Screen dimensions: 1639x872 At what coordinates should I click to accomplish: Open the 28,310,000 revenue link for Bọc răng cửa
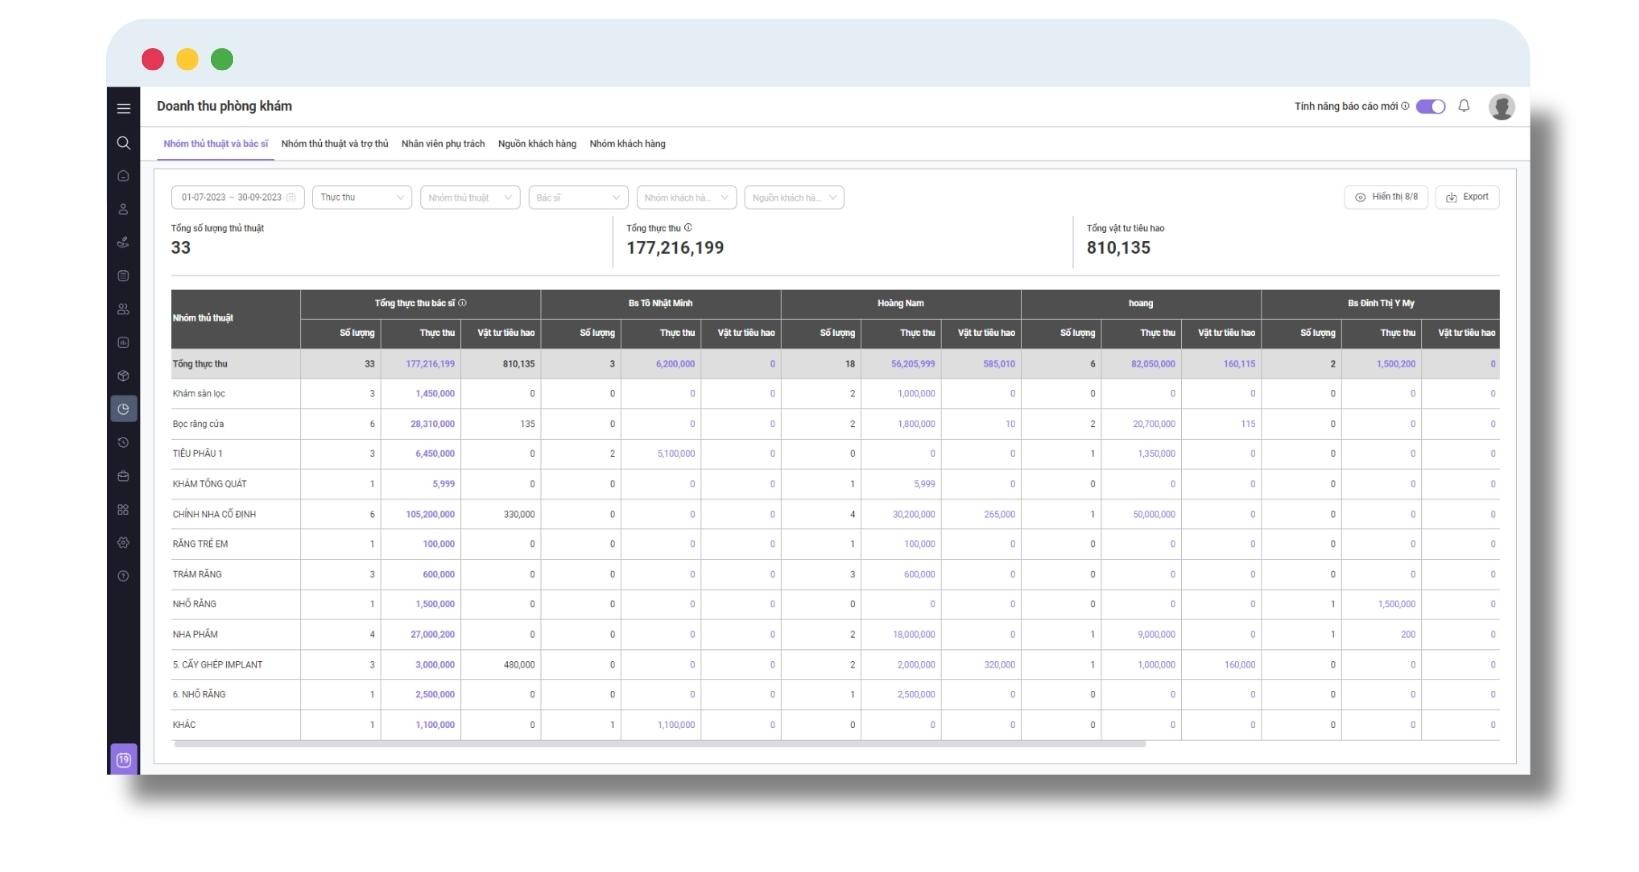point(432,424)
